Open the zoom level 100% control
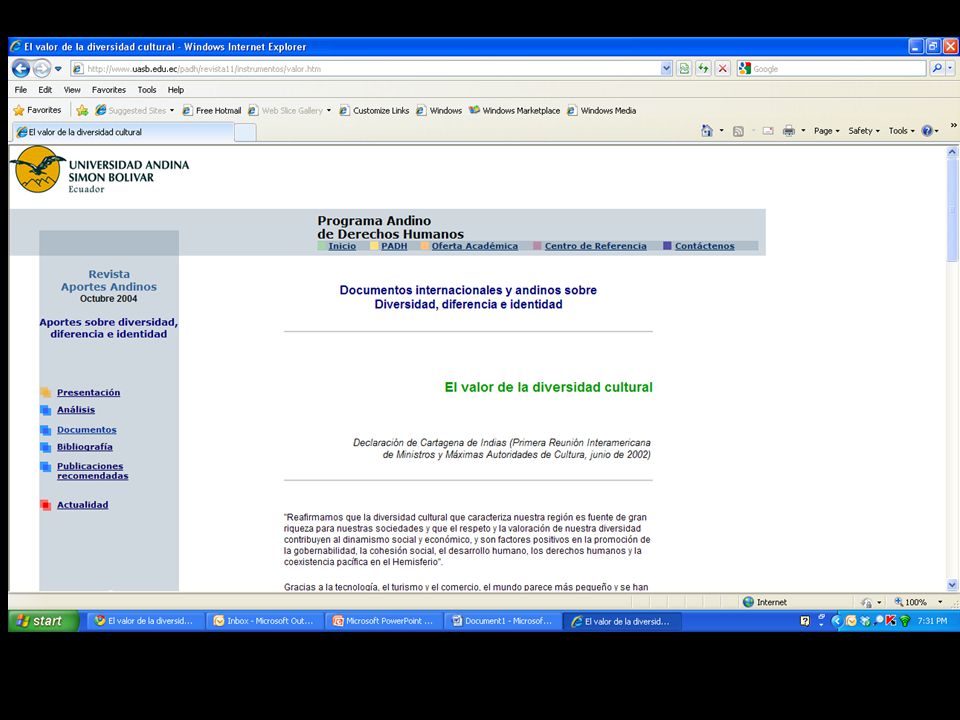The width and height of the screenshot is (960, 720). pos(918,602)
